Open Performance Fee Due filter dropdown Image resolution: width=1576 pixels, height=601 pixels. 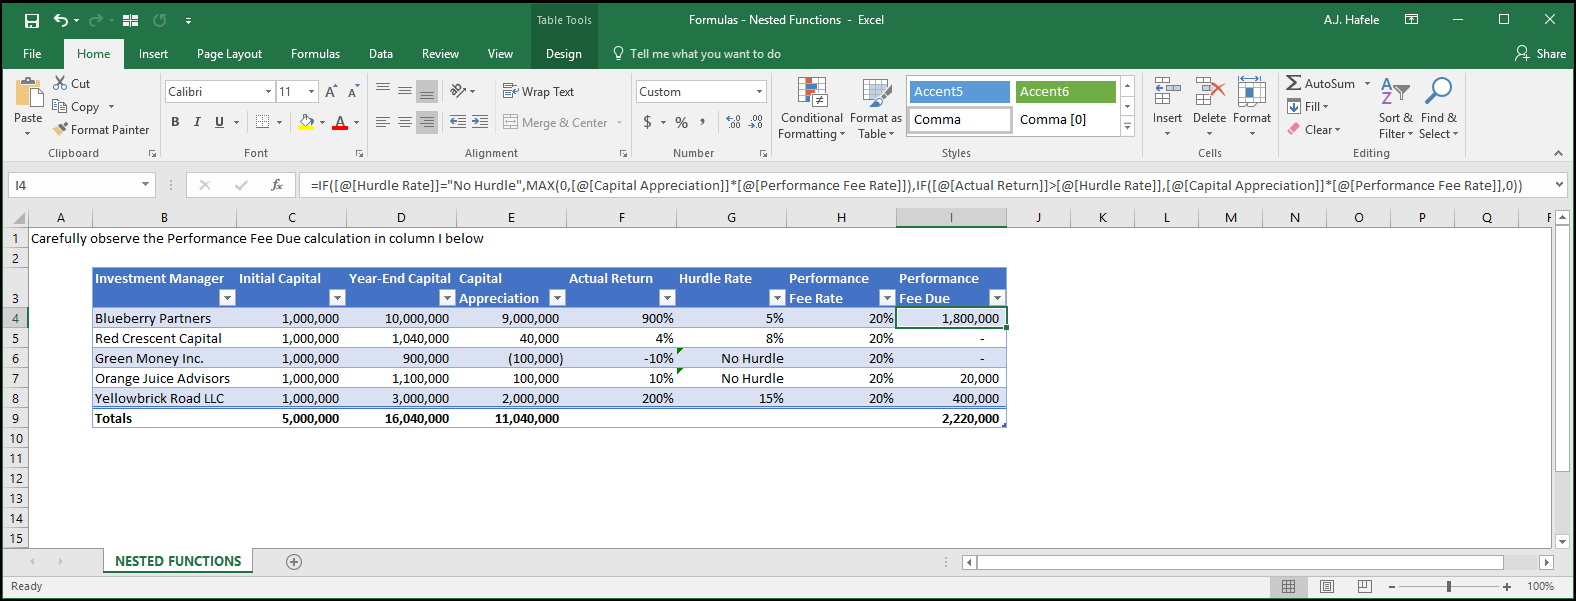coord(997,298)
